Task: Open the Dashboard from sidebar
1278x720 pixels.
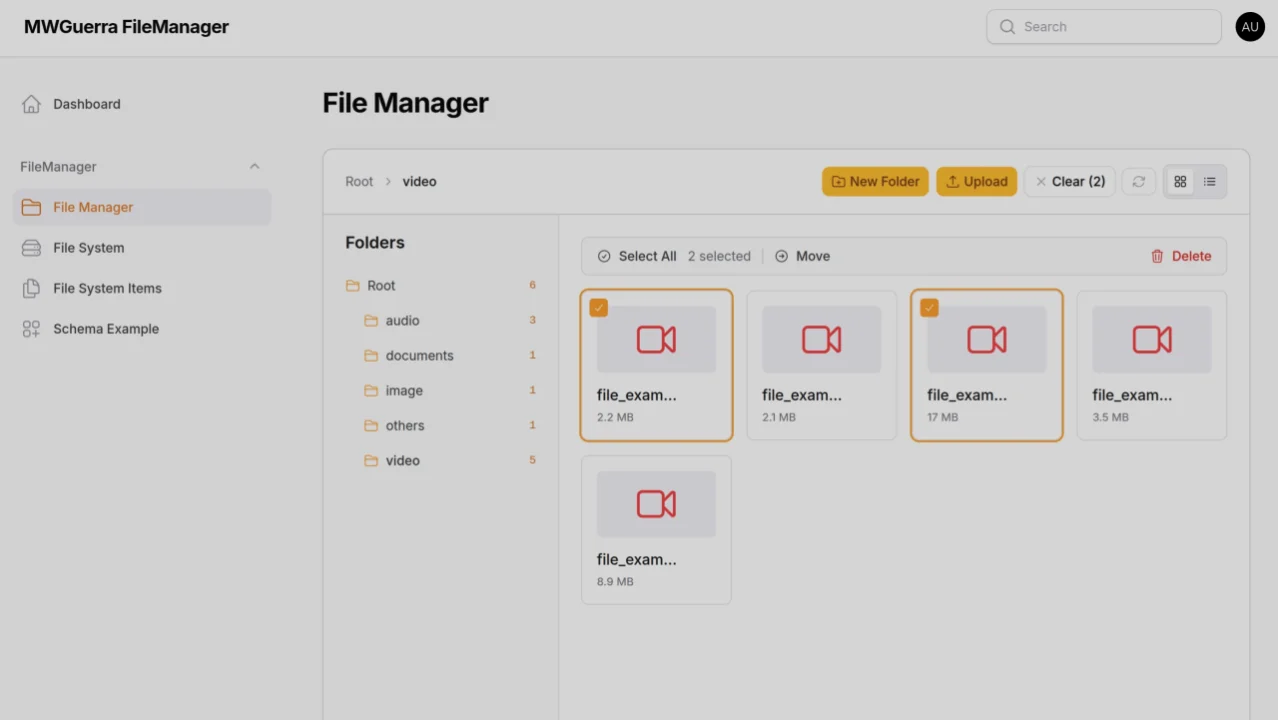Action: pyautogui.click(x=86, y=103)
